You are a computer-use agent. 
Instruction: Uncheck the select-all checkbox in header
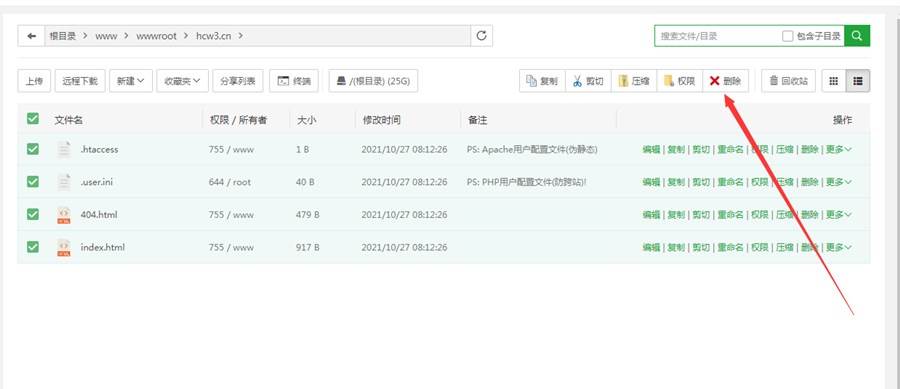pos(33,119)
